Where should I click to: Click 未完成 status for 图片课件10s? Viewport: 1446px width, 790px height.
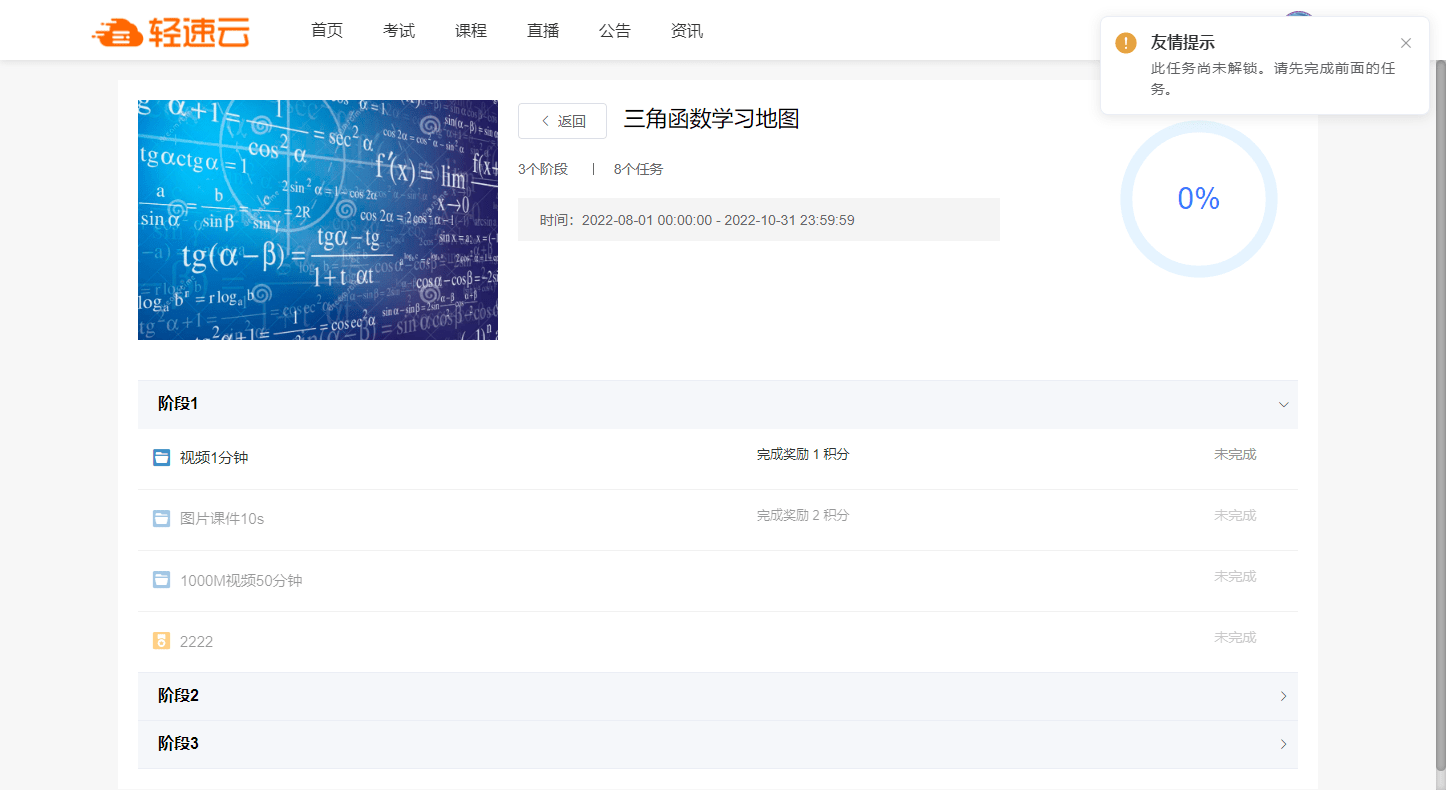point(1235,515)
